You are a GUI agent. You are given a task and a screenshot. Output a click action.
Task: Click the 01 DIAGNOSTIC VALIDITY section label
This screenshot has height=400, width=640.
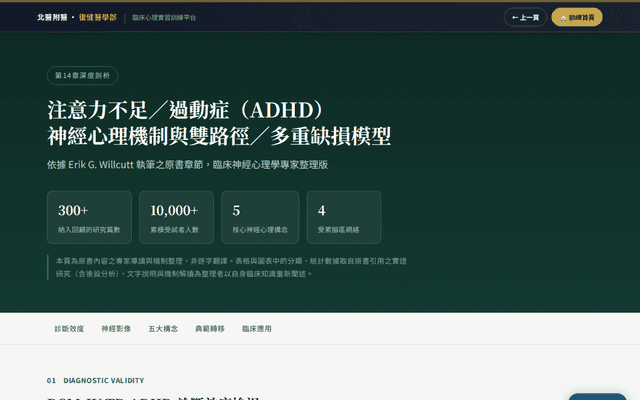96,380
